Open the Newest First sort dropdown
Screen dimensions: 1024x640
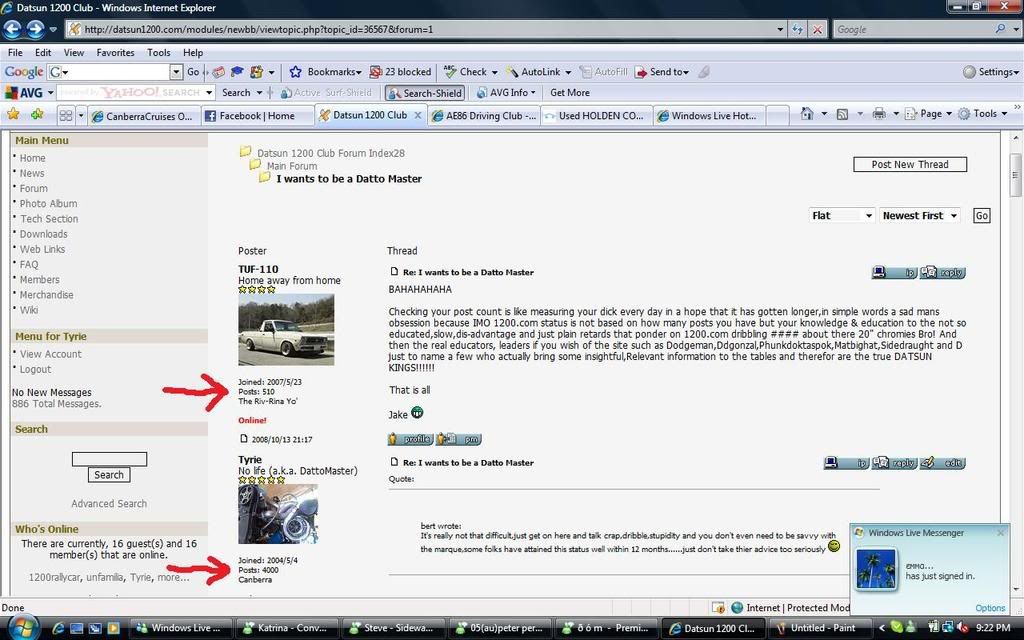pos(920,215)
